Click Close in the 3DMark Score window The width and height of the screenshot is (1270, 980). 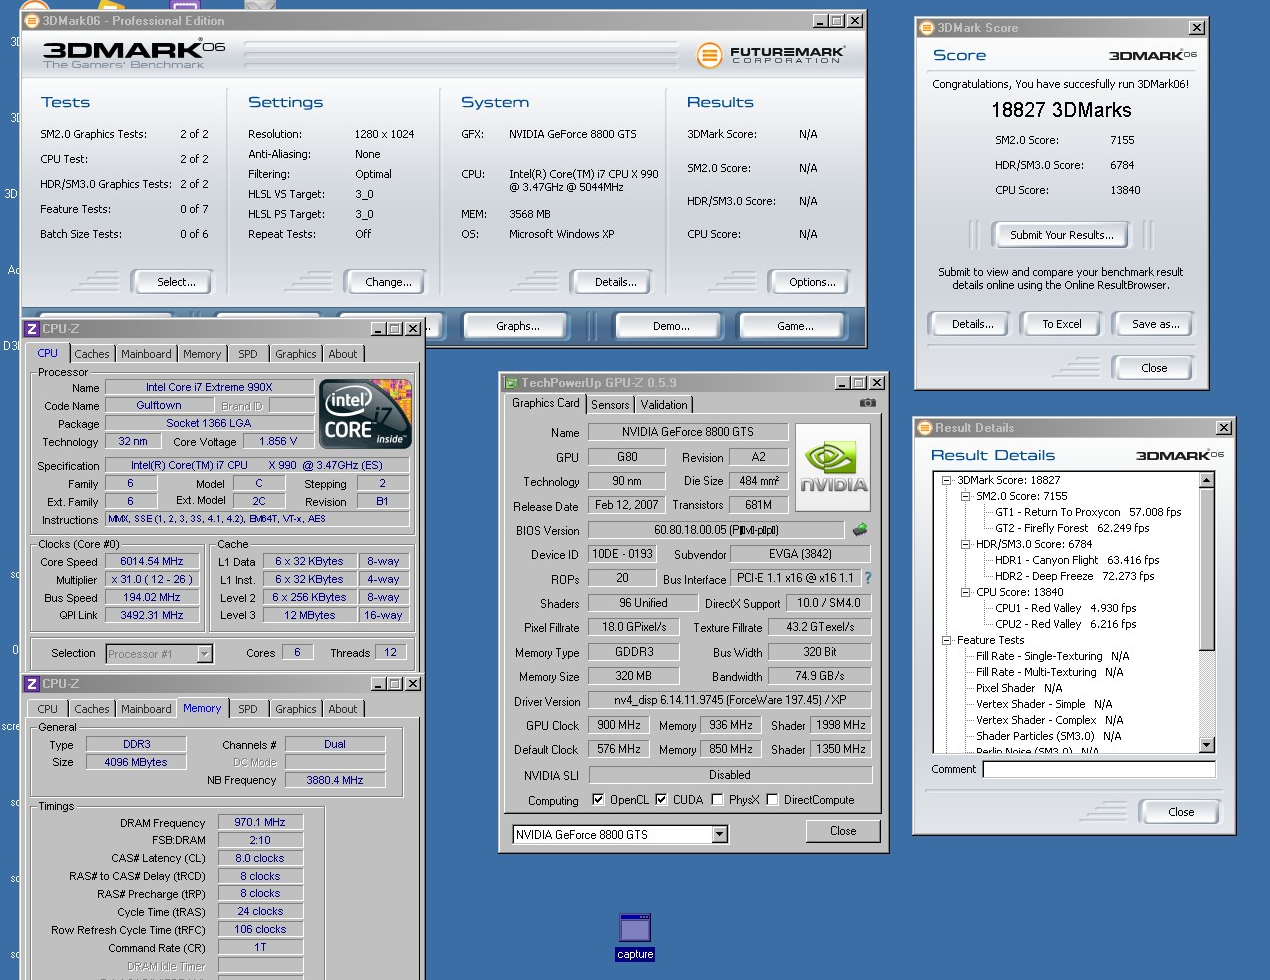(1154, 368)
